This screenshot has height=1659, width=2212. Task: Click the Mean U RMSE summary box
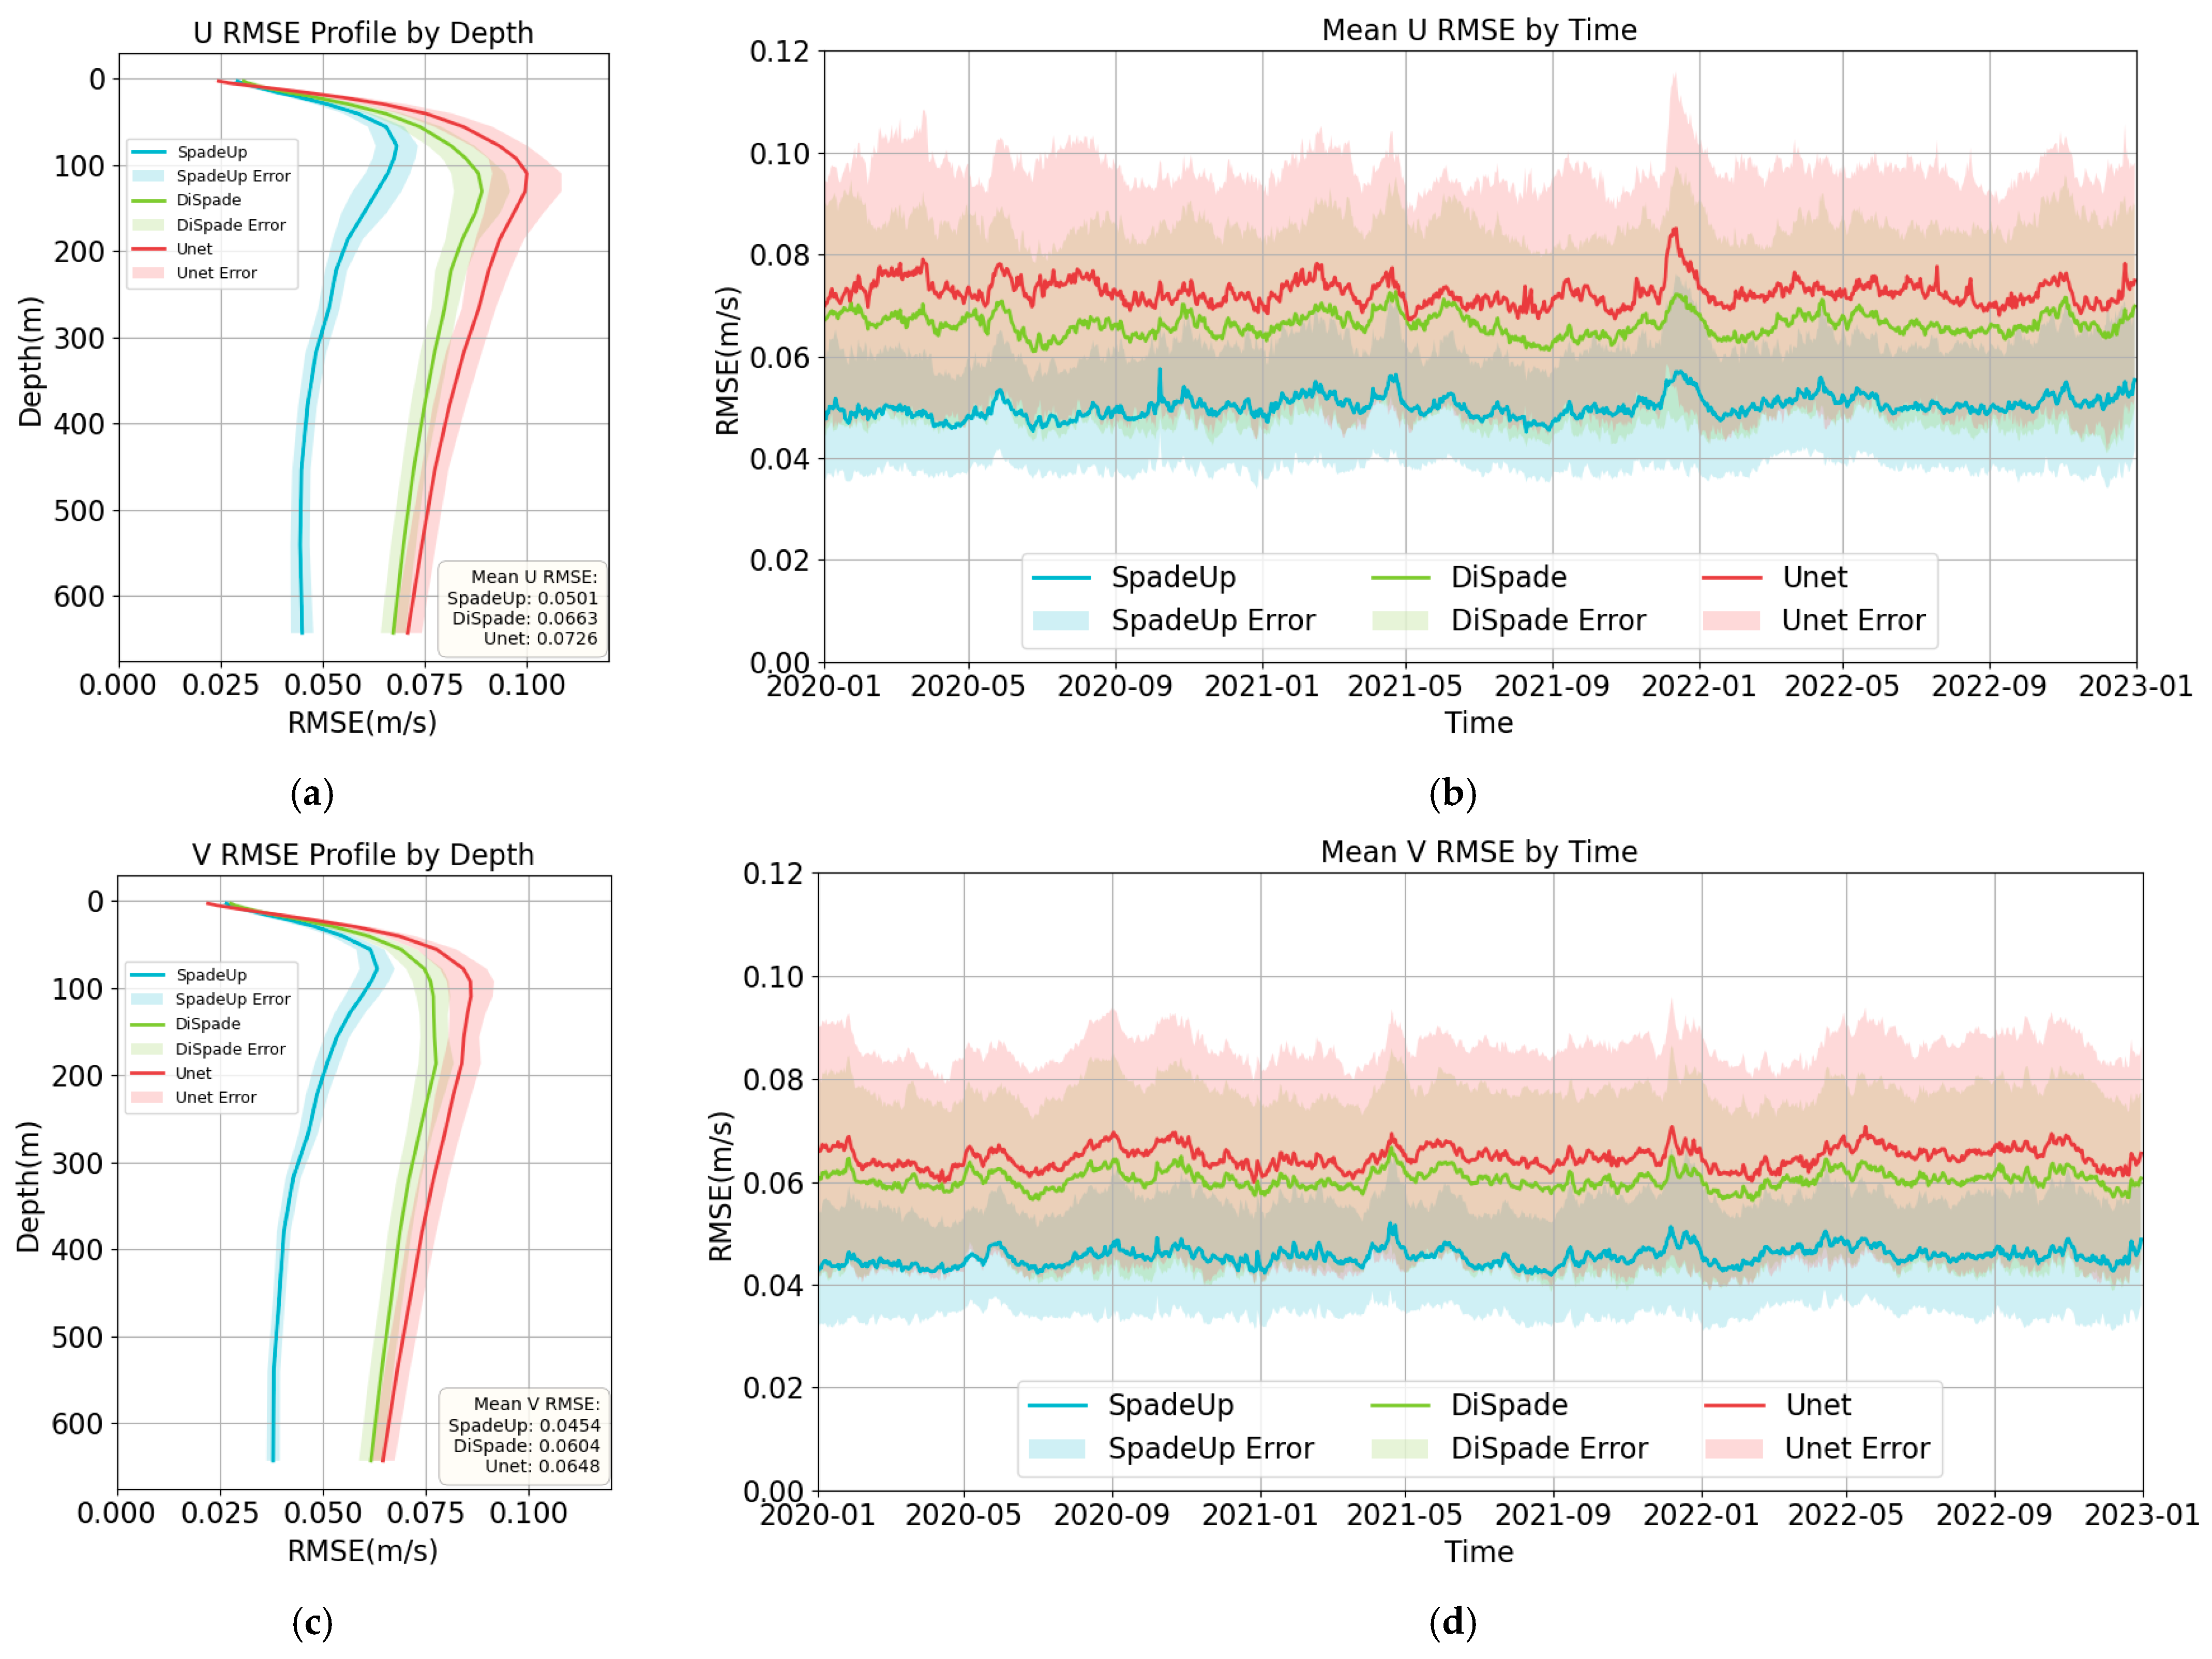(522, 608)
